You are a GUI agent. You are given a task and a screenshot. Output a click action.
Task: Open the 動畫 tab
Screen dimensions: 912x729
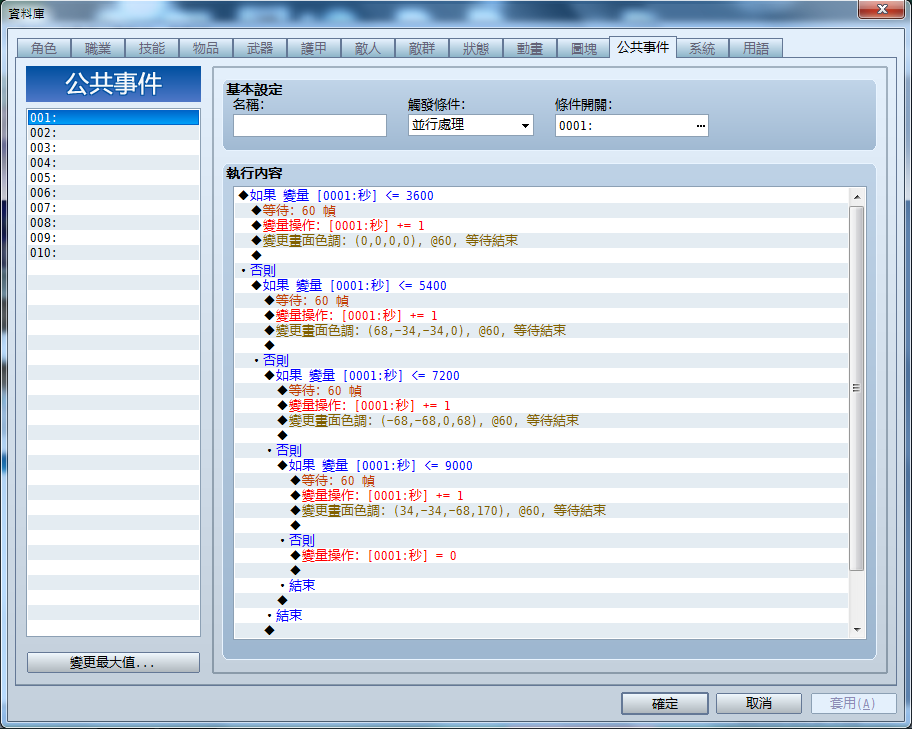click(x=530, y=48)
